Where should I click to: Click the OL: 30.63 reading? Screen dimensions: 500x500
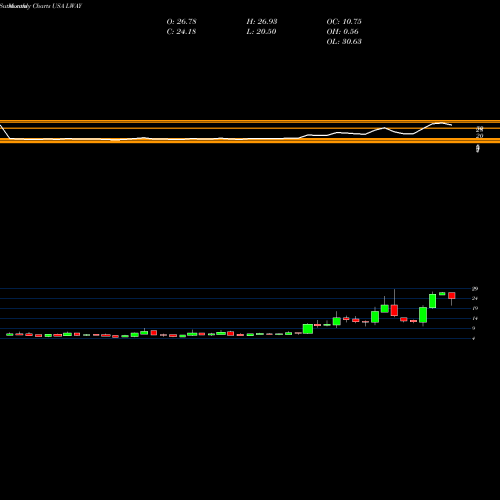[x=344, y=42]
